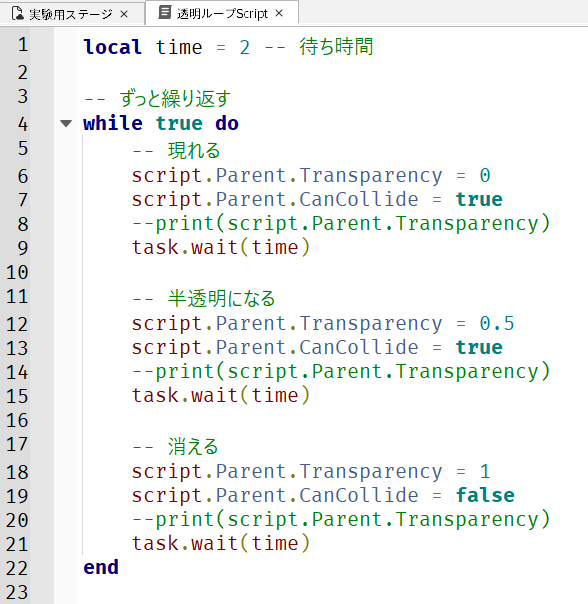
Task: Click the commented print statement on line 8
Action: [341, 224]
